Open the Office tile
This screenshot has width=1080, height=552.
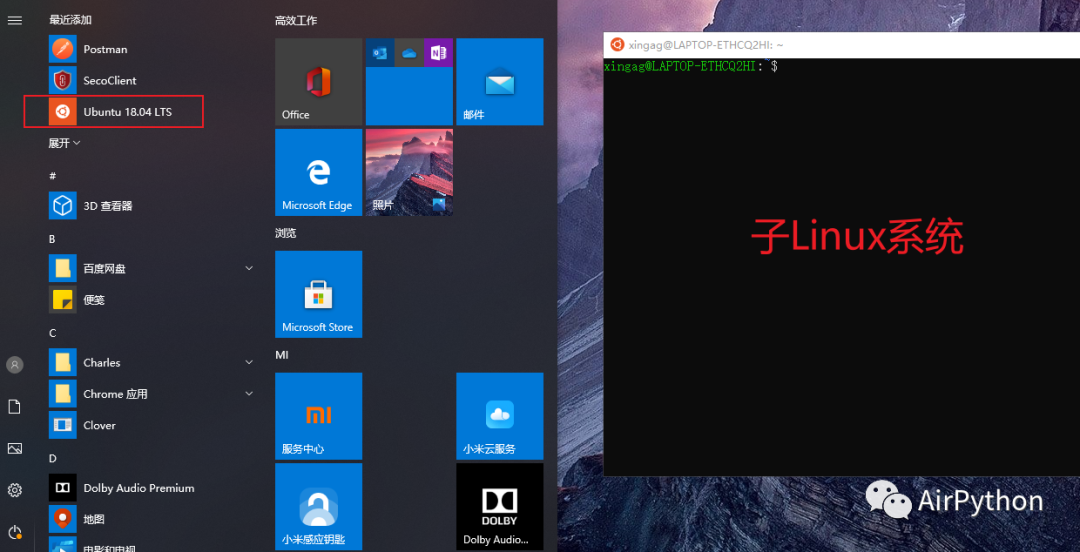(x=318, y=81)
